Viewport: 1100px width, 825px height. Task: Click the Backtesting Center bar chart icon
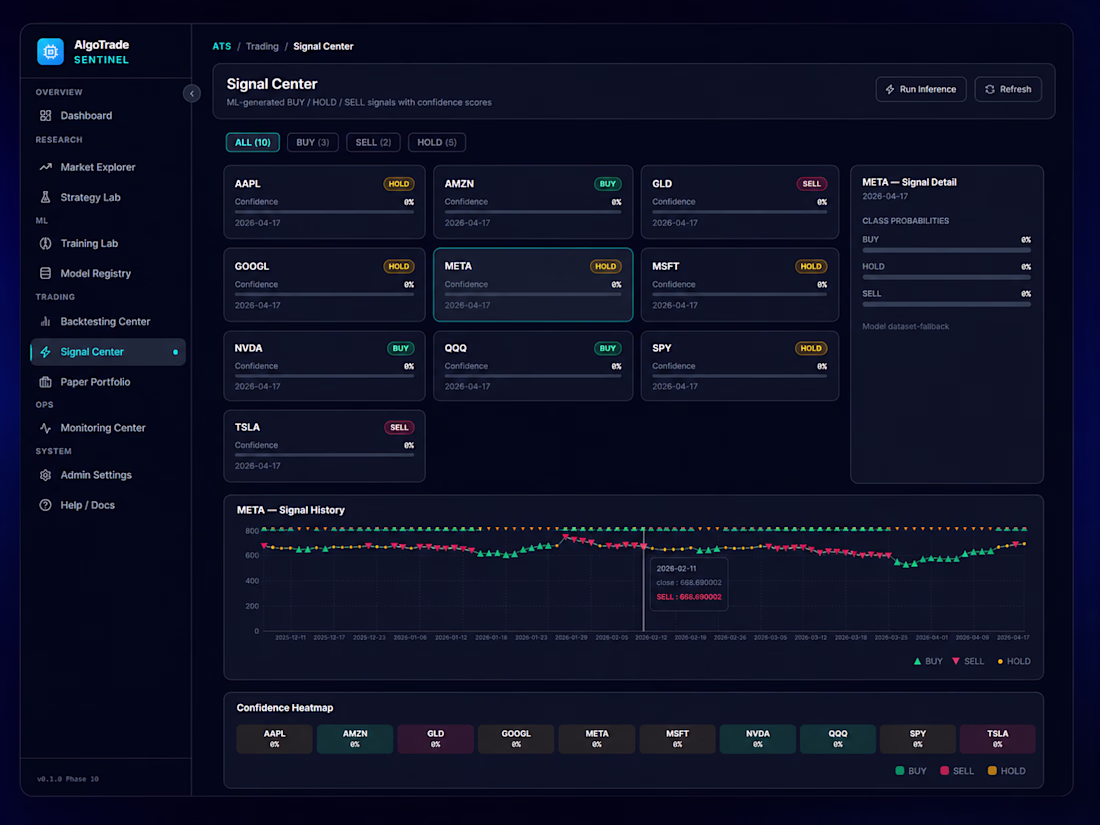point(46,321)
